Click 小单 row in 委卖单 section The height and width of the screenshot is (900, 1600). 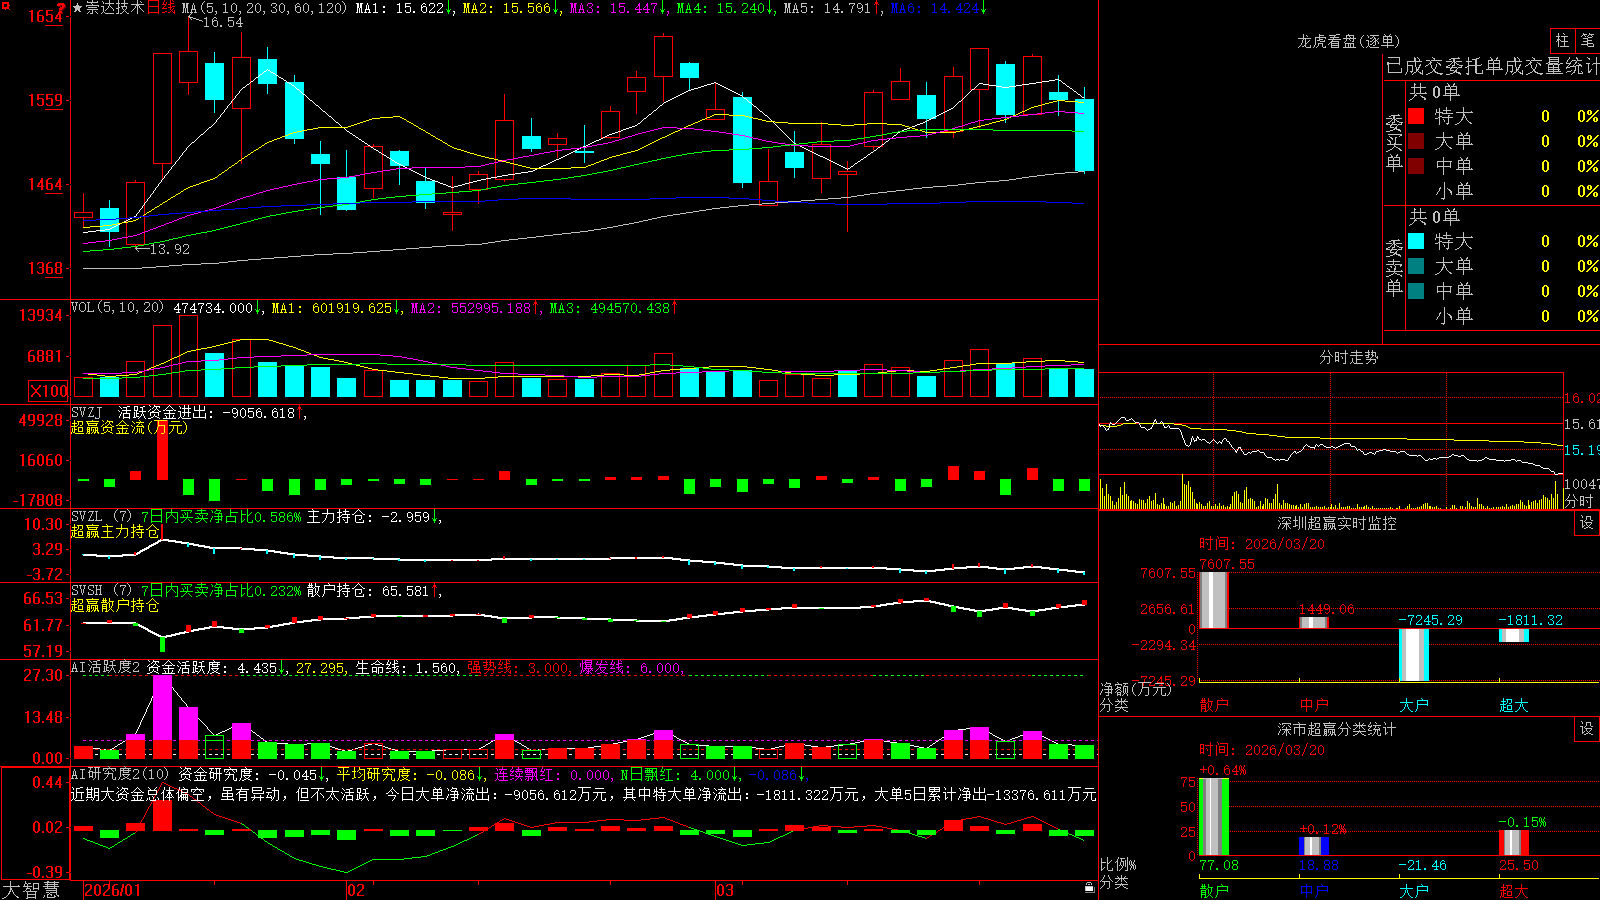[1503, 316]
